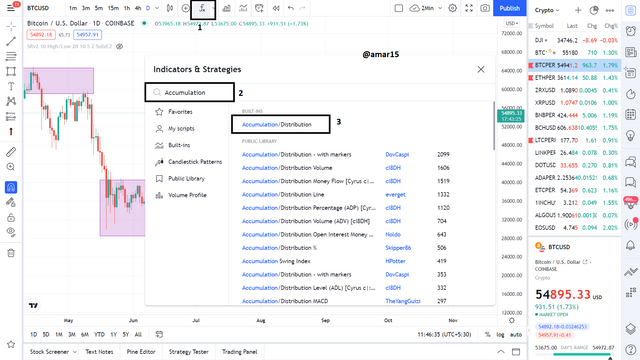Viewport: 640px width, 360px height.
Task: Close the Indicators & Strategies dialog
Action: (481, 69)
